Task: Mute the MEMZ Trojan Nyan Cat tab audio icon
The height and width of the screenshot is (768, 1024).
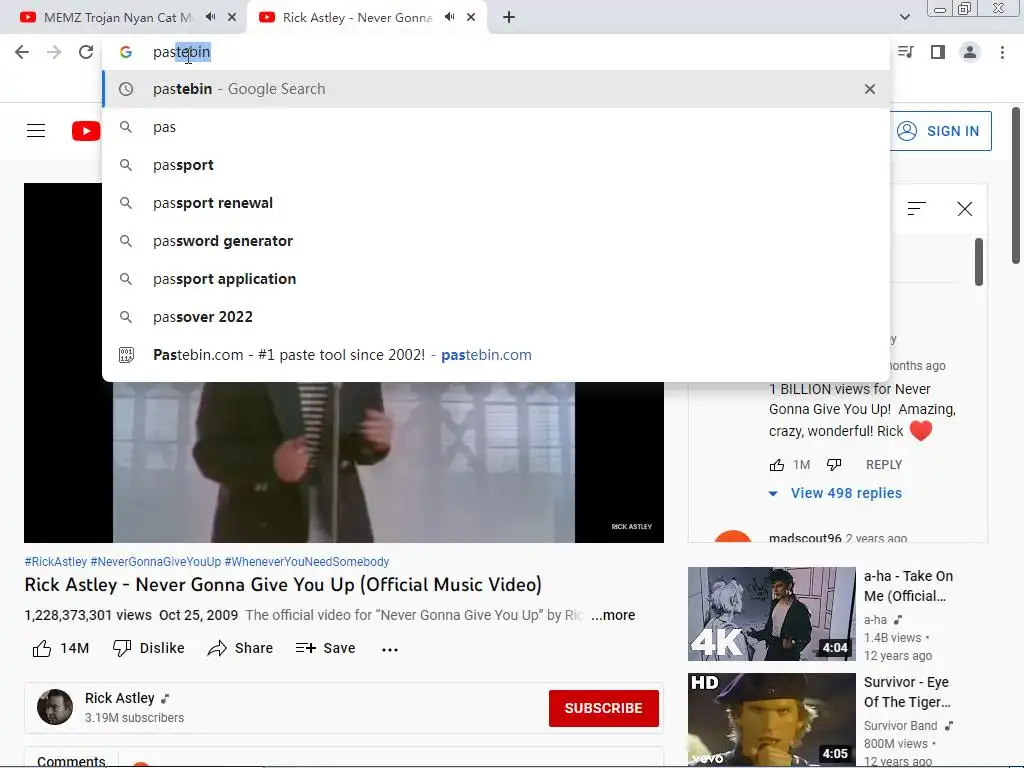Action: tap(210, 17)
